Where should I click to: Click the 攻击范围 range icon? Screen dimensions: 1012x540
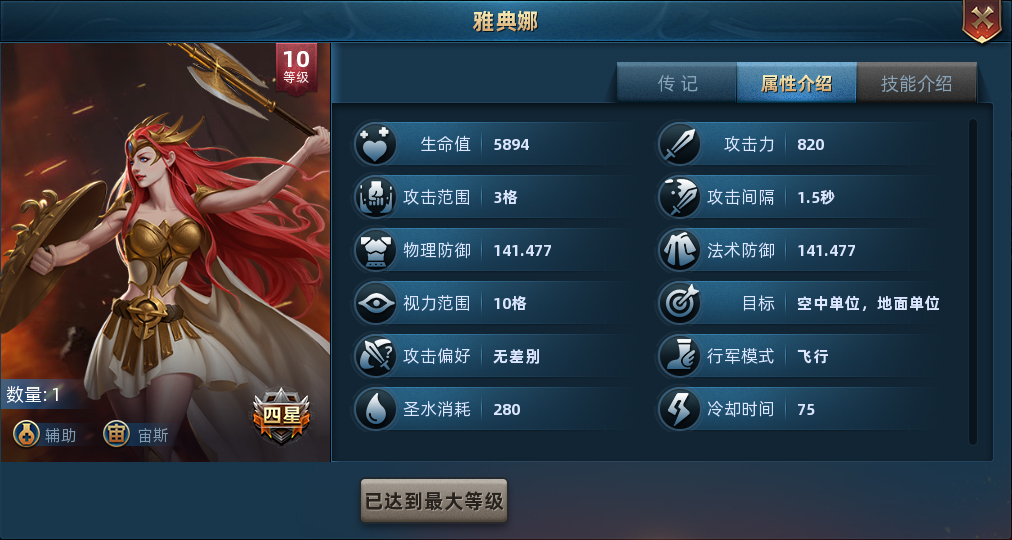tap(376, 197)
